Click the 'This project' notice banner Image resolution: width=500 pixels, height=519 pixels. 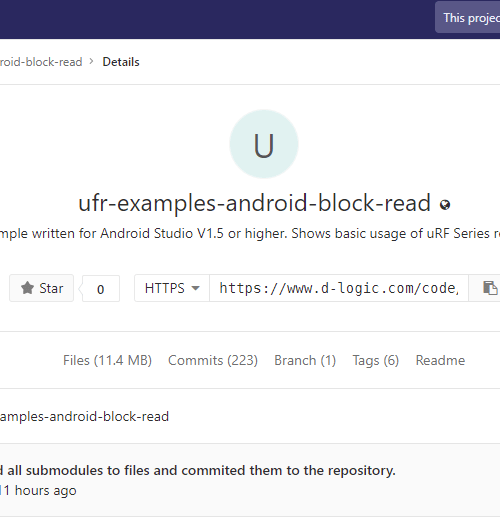[x=467, y=17]
